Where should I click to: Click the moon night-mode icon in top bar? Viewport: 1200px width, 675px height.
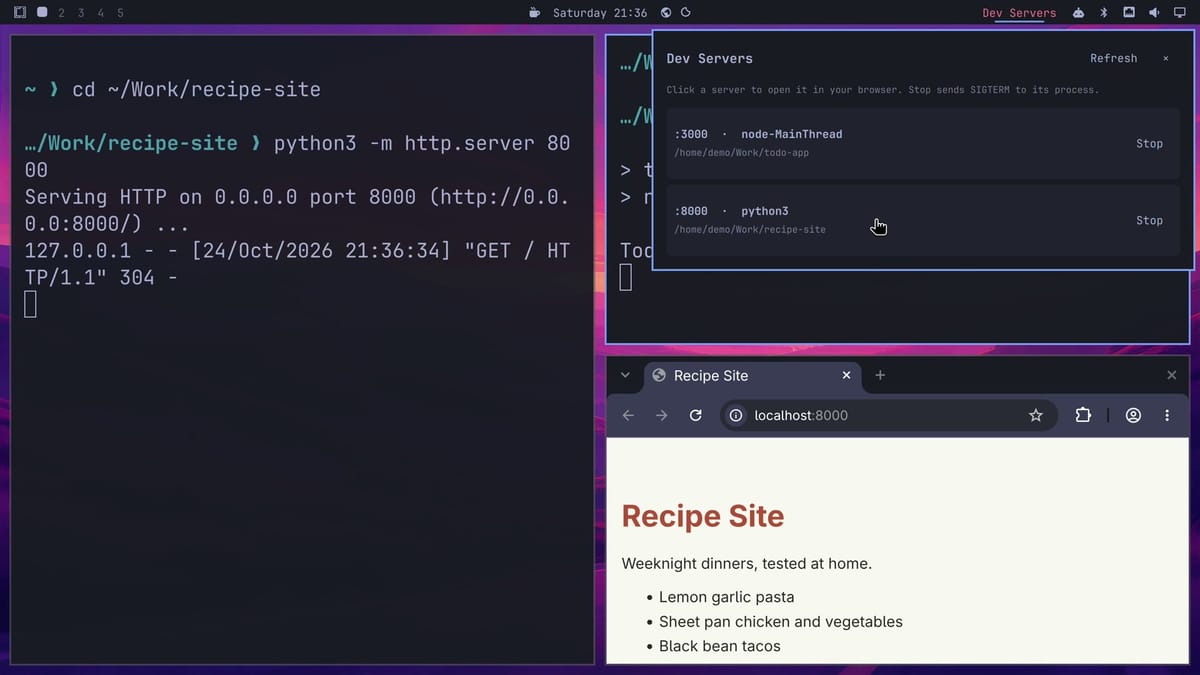pyautogui.click(x=685, y=13)
